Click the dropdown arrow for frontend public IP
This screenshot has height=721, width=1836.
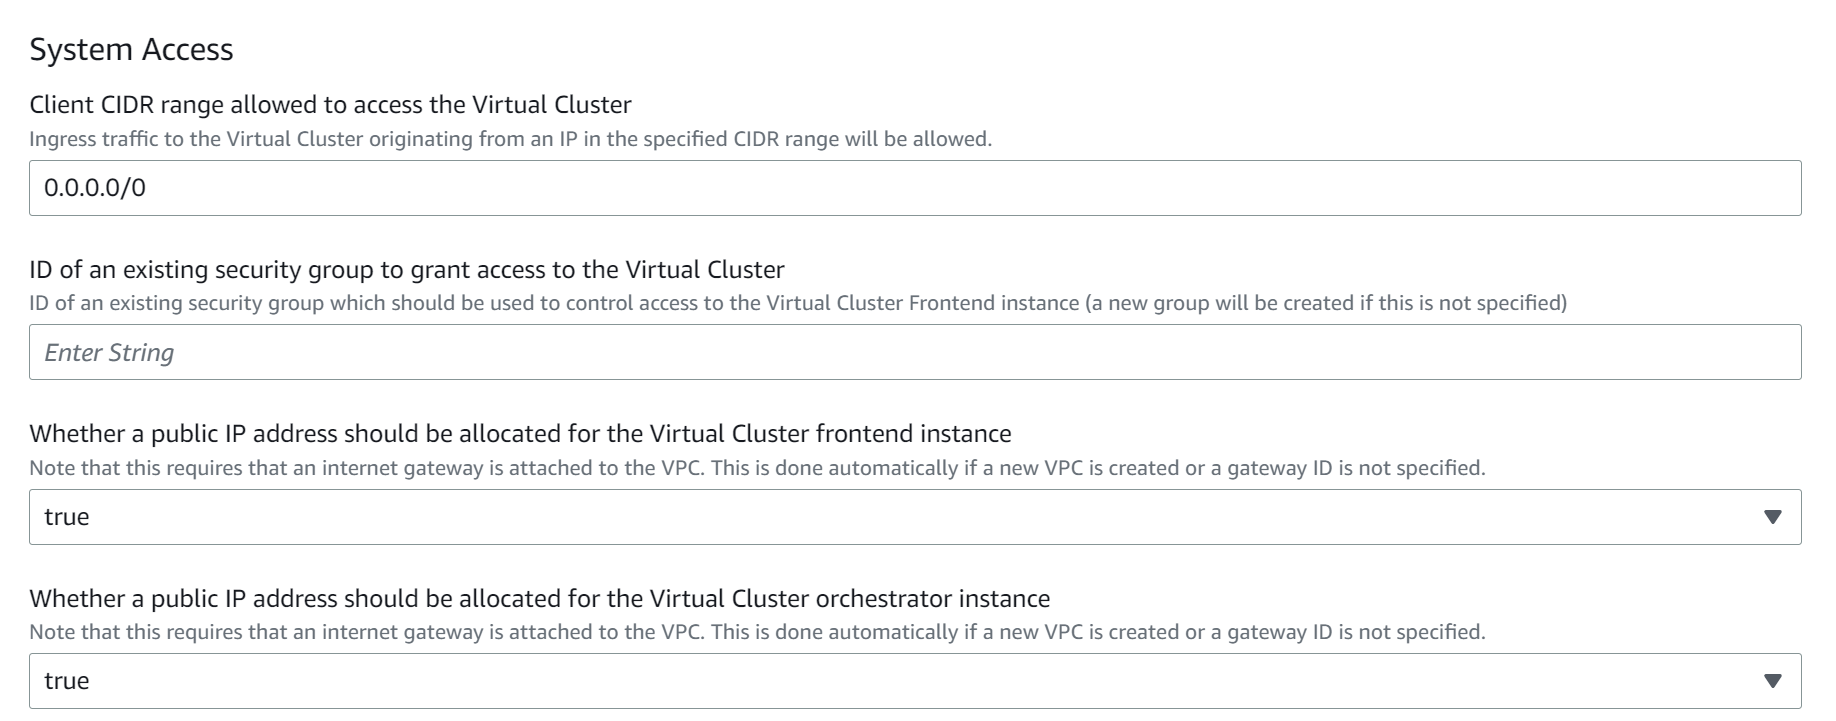[1773, 517]
